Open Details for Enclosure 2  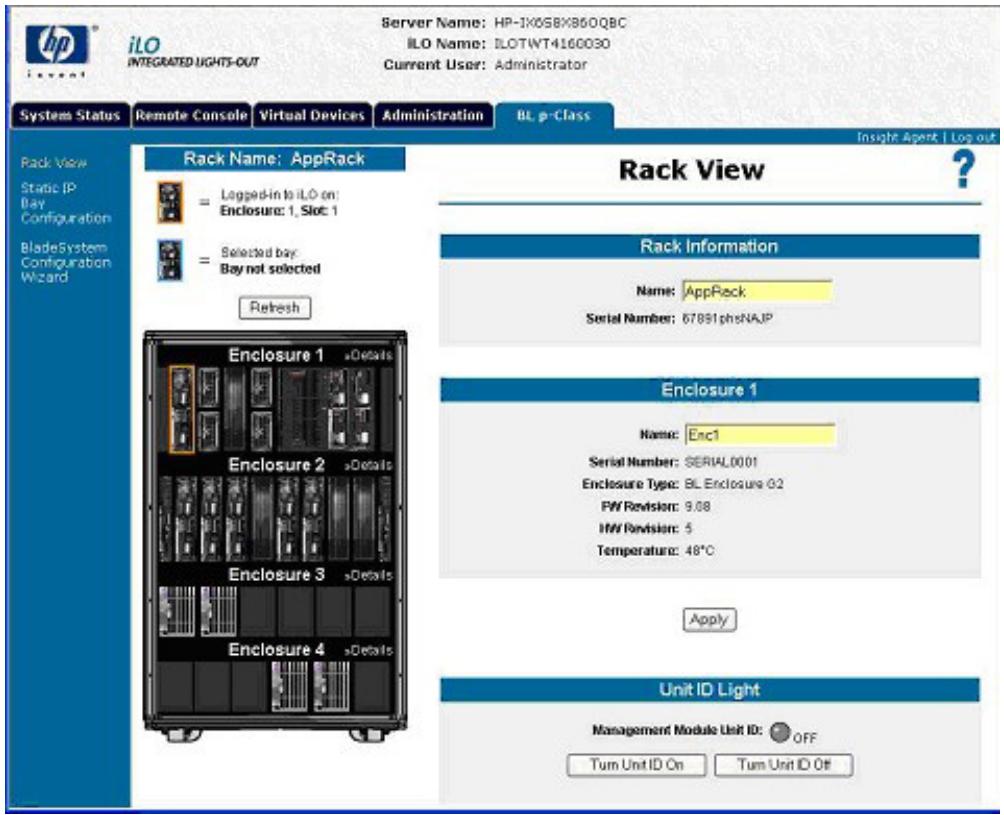[x=368, y=465]
